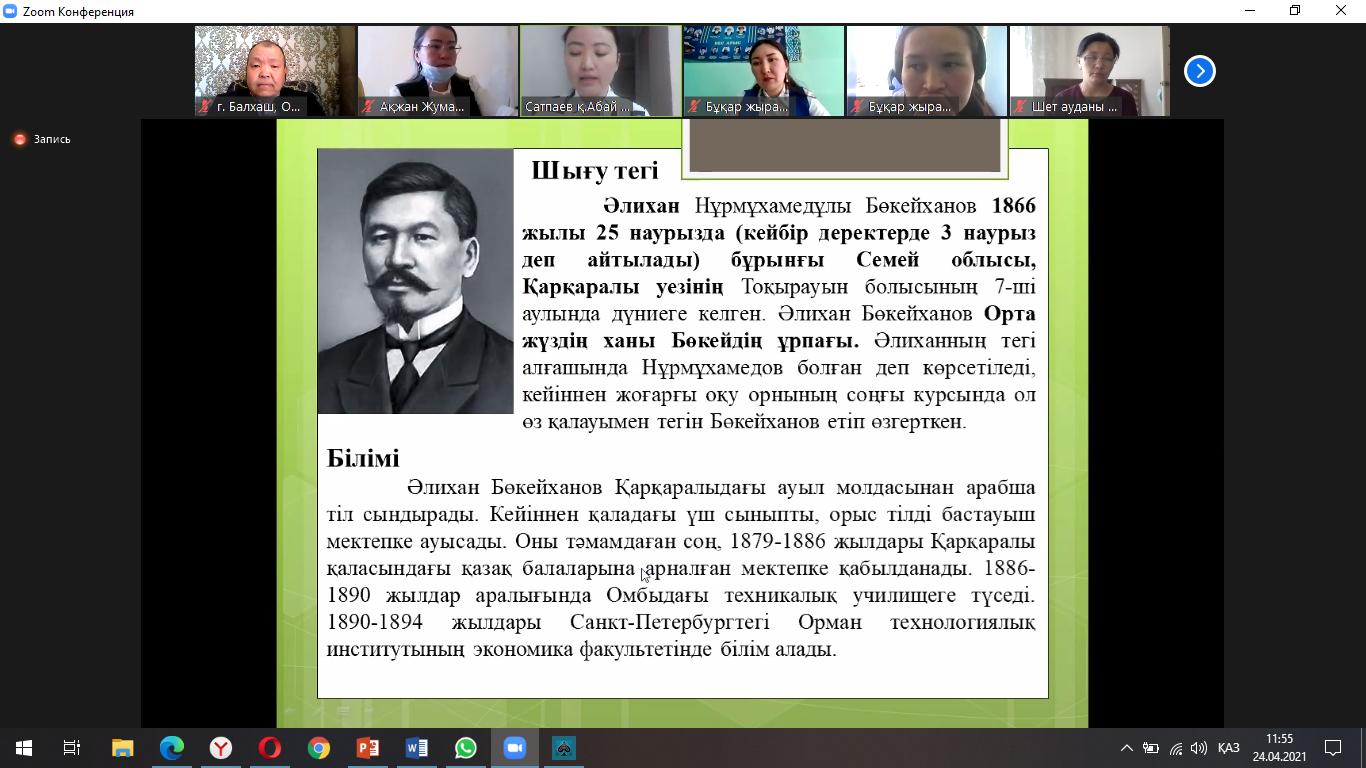Open Zoom app in the taskbar

[x=514, y=748]
